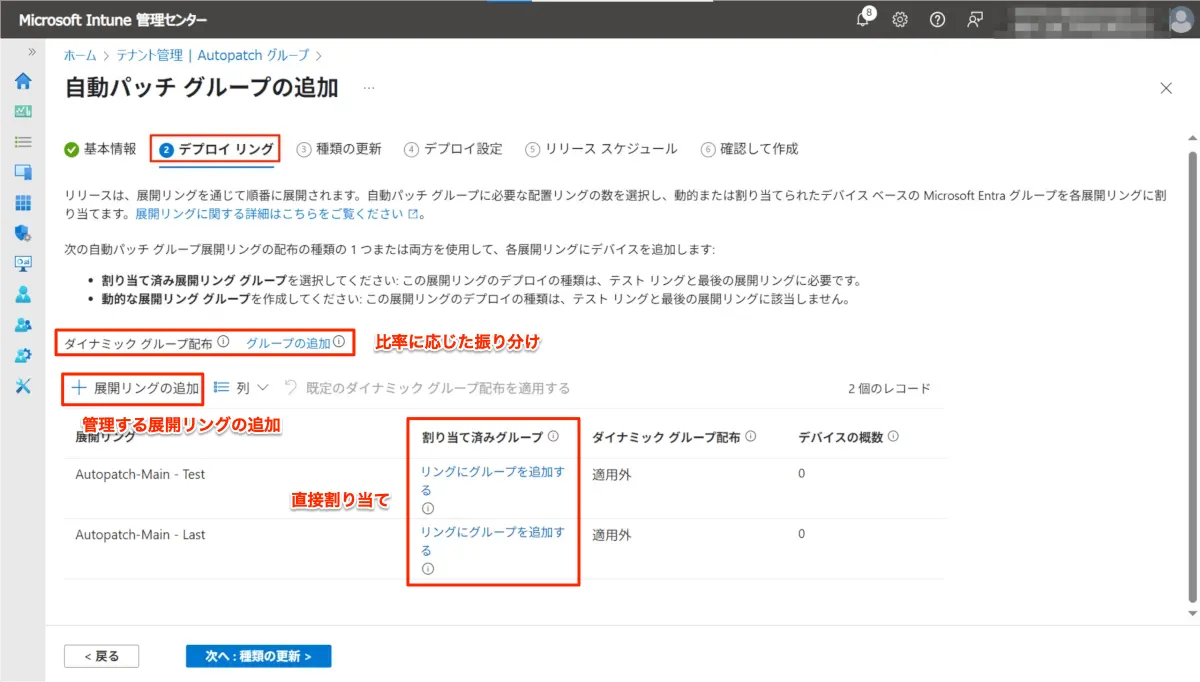Open the 列 columns dropdown
This screenshot has width=1200, height=682.
[x=241, y=387]
